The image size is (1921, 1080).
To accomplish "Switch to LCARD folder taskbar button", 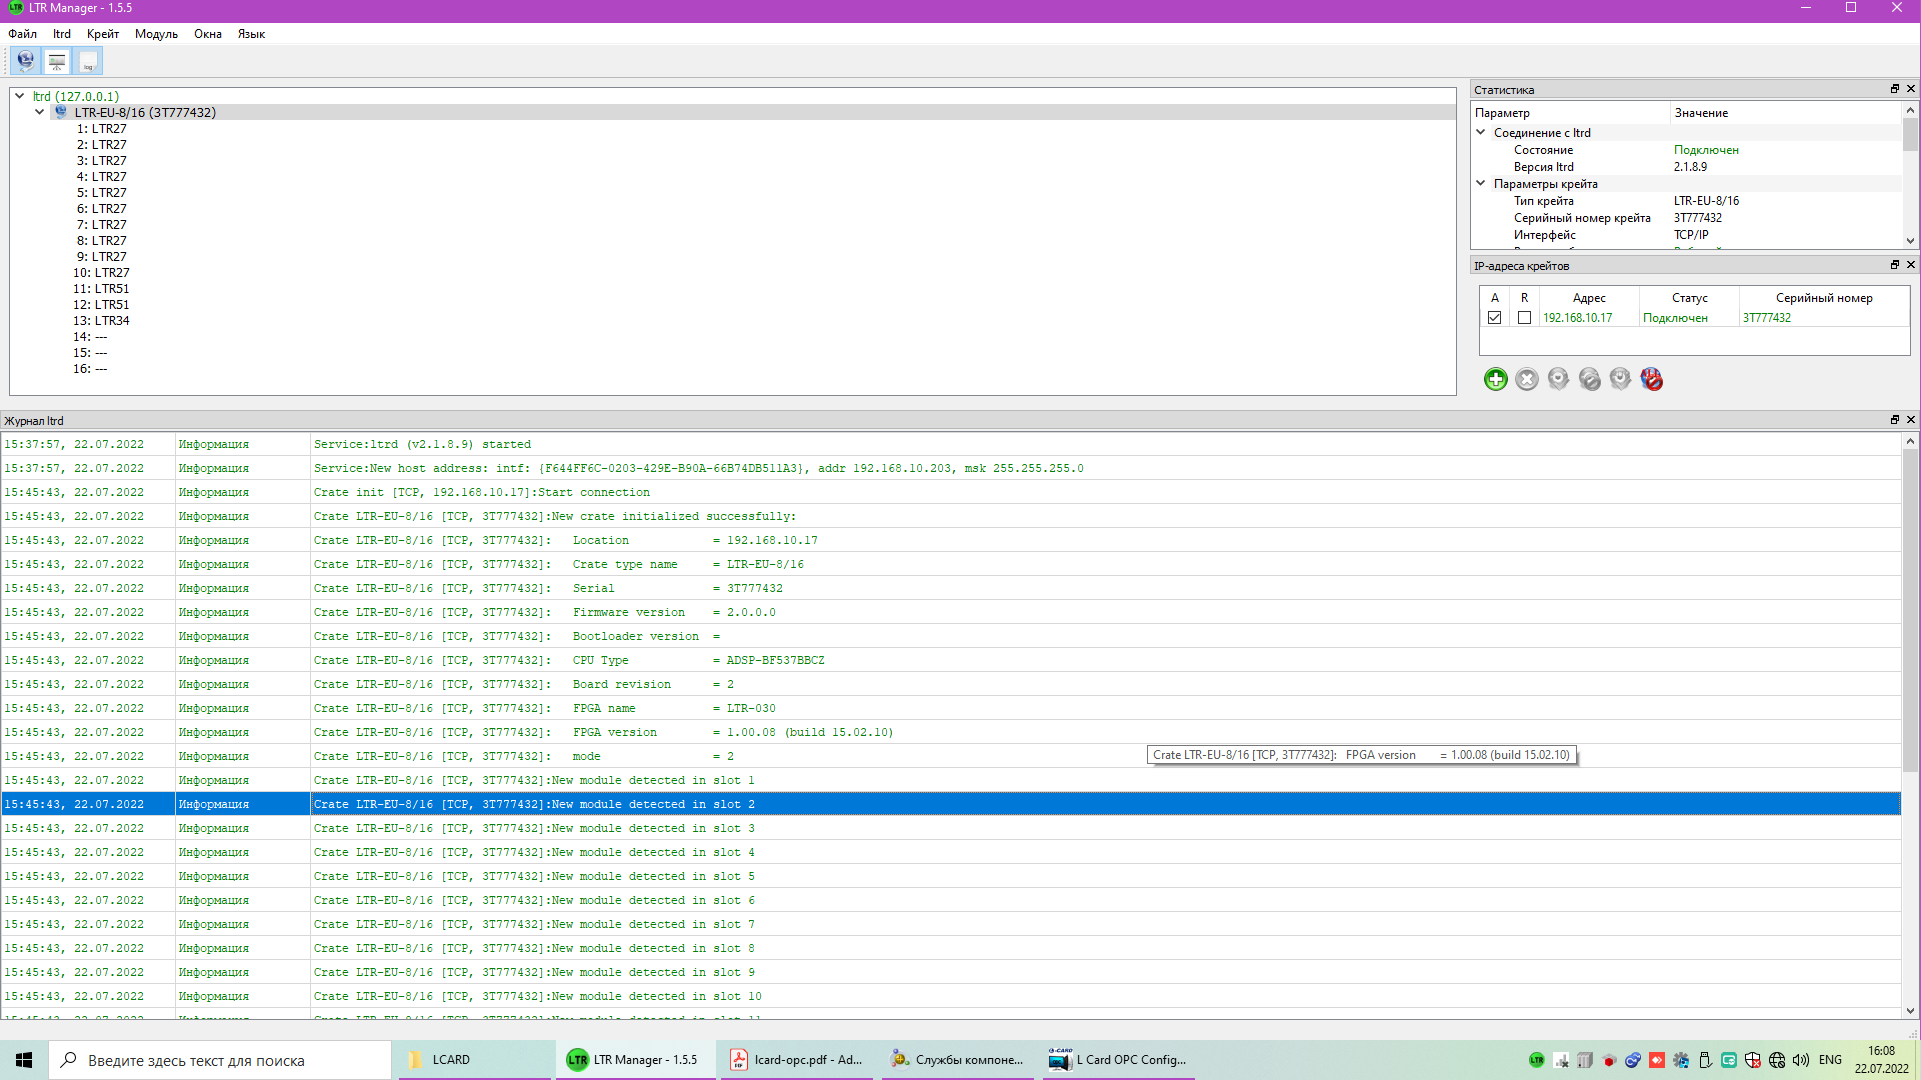I will [x=475, y=1060].
